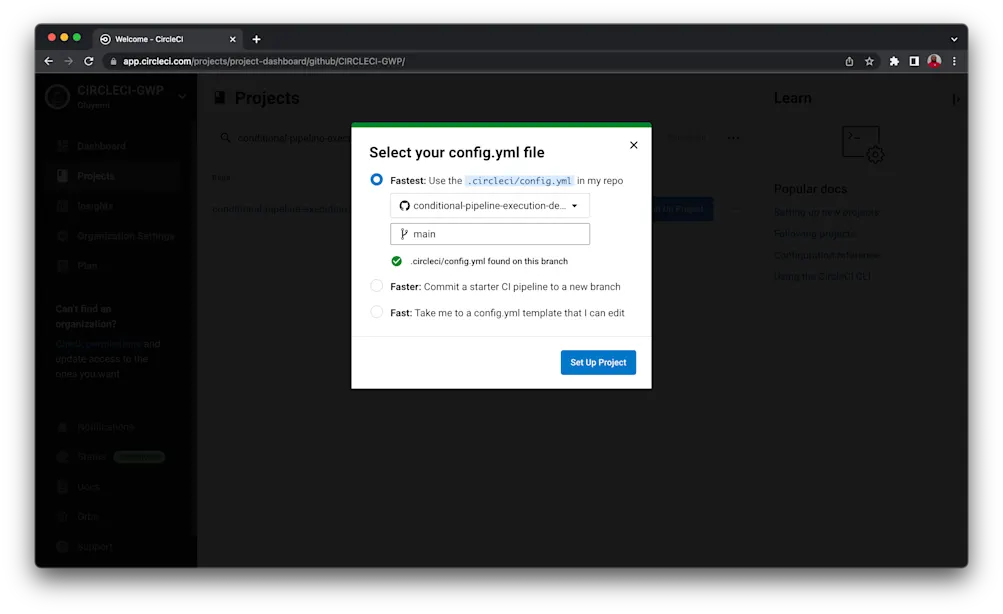Select the Fastest setup option

(x=376, y=179)
